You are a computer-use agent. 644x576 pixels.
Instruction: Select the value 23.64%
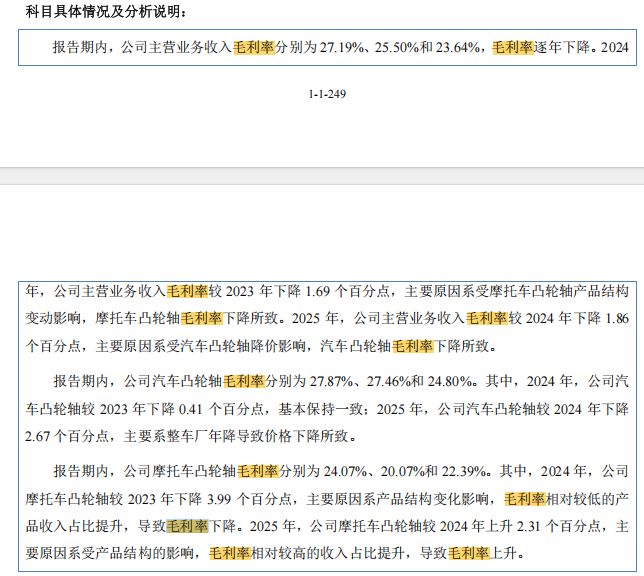point(458,47)
